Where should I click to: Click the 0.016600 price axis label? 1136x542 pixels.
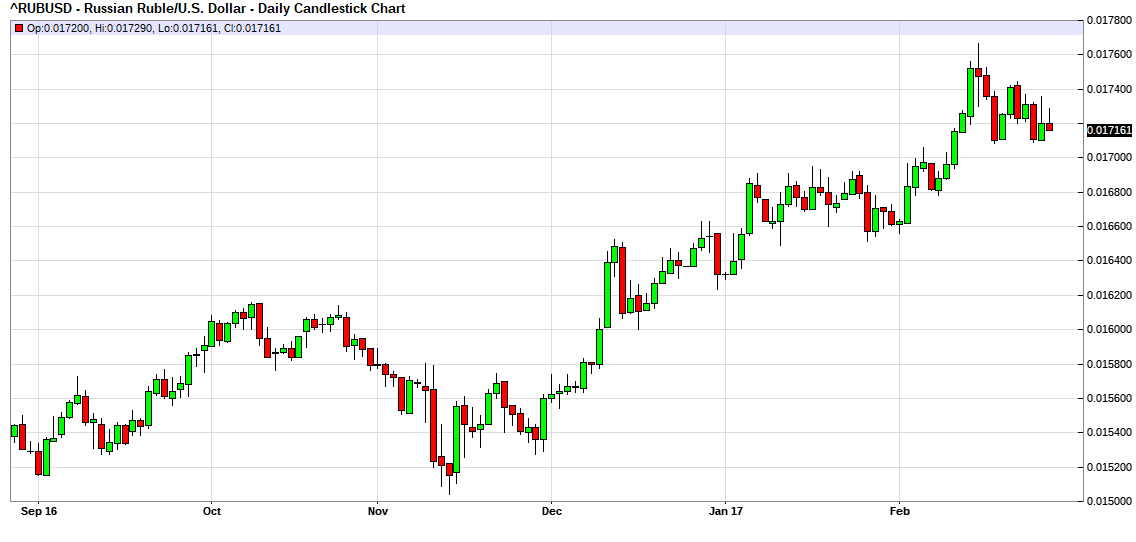pyautogui.click(x=1110, y=227)
